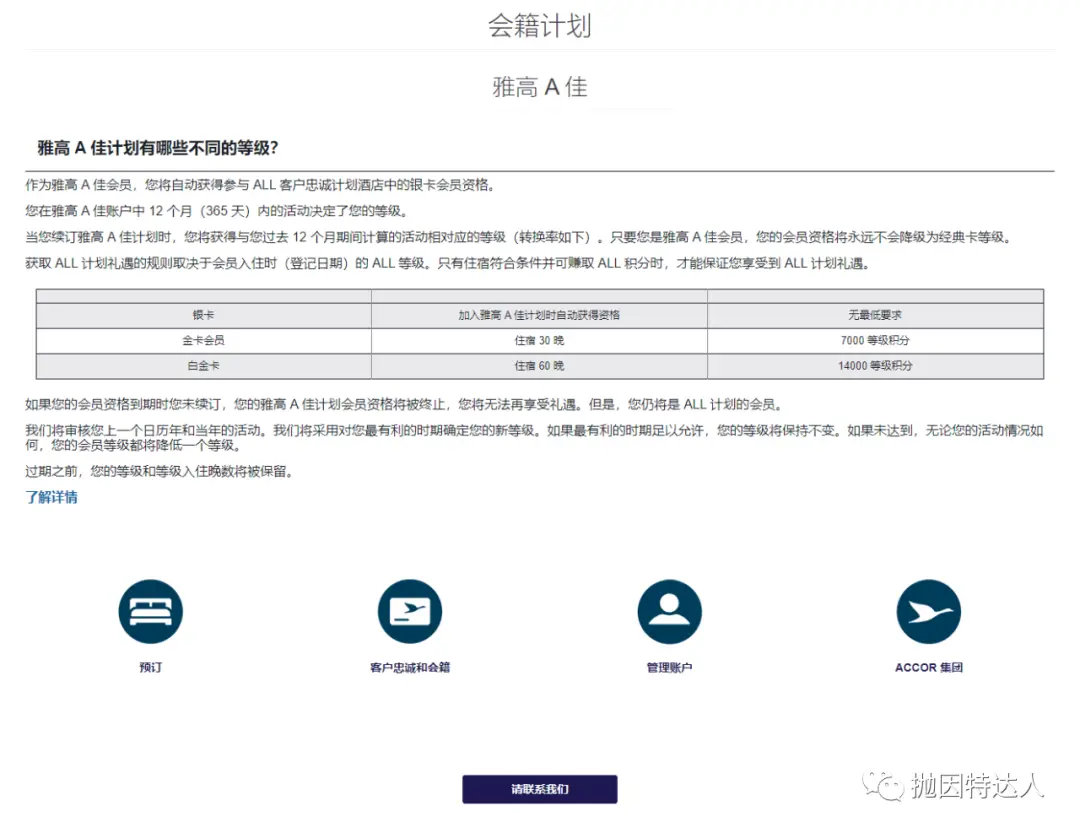This screenshot has height=833, width=1080.
Task: Select the 白金卡 tier row
Action: click(202, 365)
